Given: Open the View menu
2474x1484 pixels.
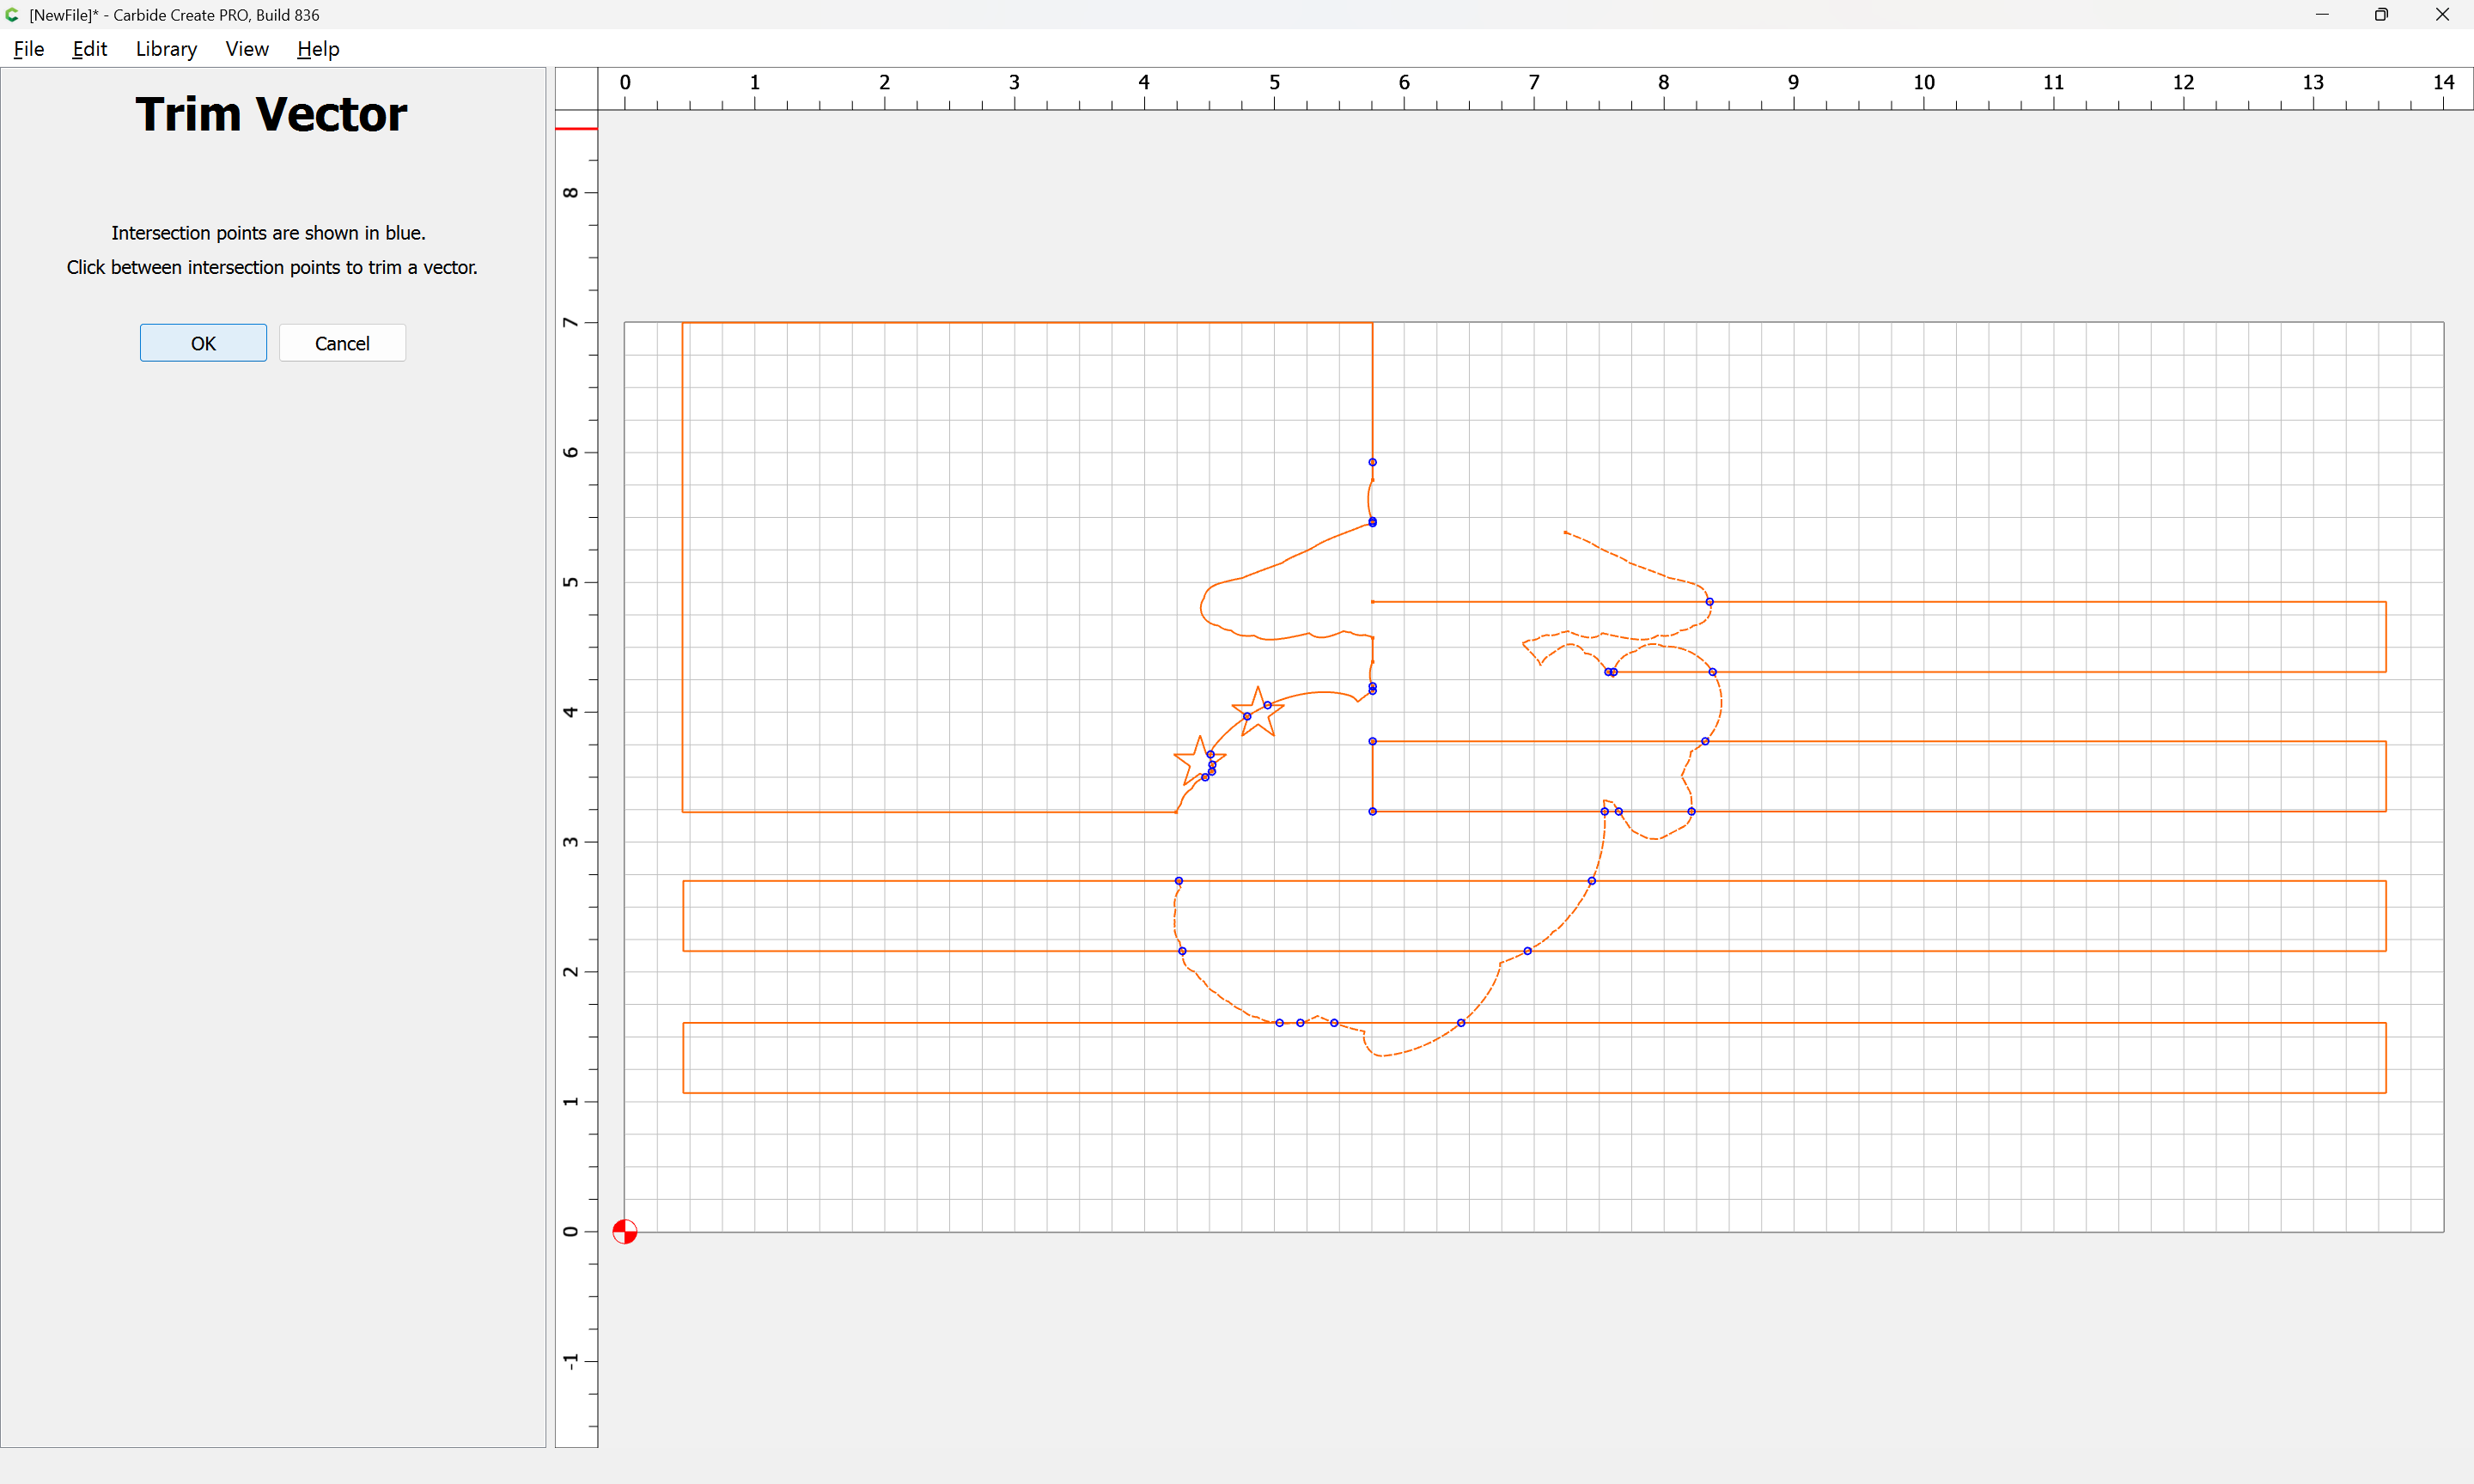Looking at the screenshot, I should coord(246,49).
